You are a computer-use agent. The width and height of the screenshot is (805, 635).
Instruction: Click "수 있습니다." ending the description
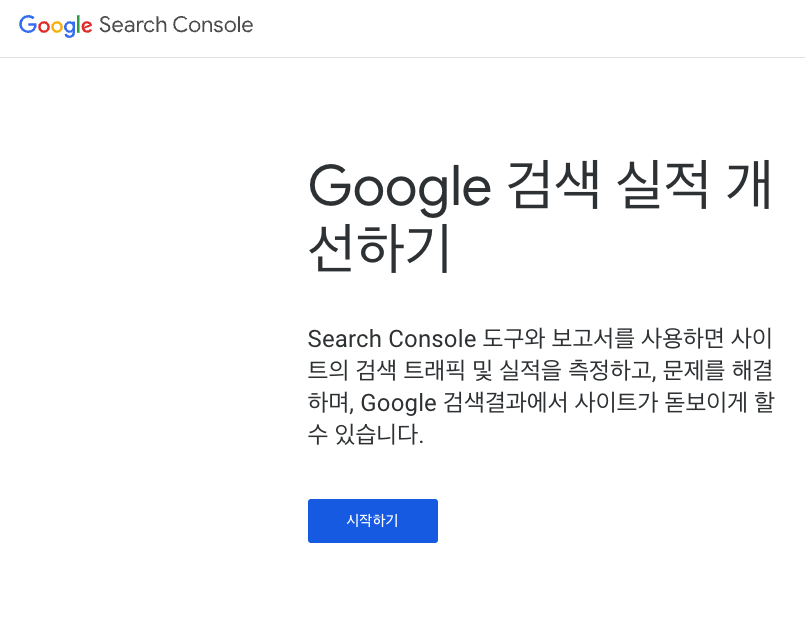(366, 437)
